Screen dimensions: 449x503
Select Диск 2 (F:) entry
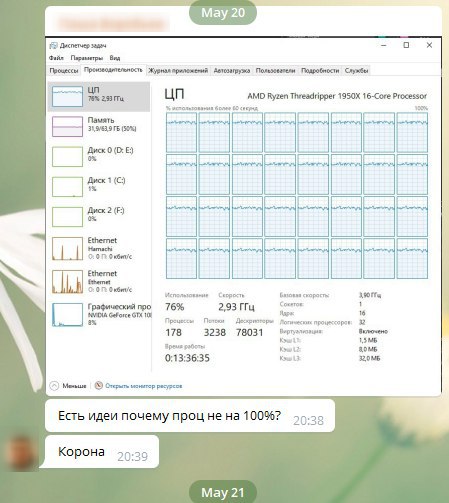point(99,216)
